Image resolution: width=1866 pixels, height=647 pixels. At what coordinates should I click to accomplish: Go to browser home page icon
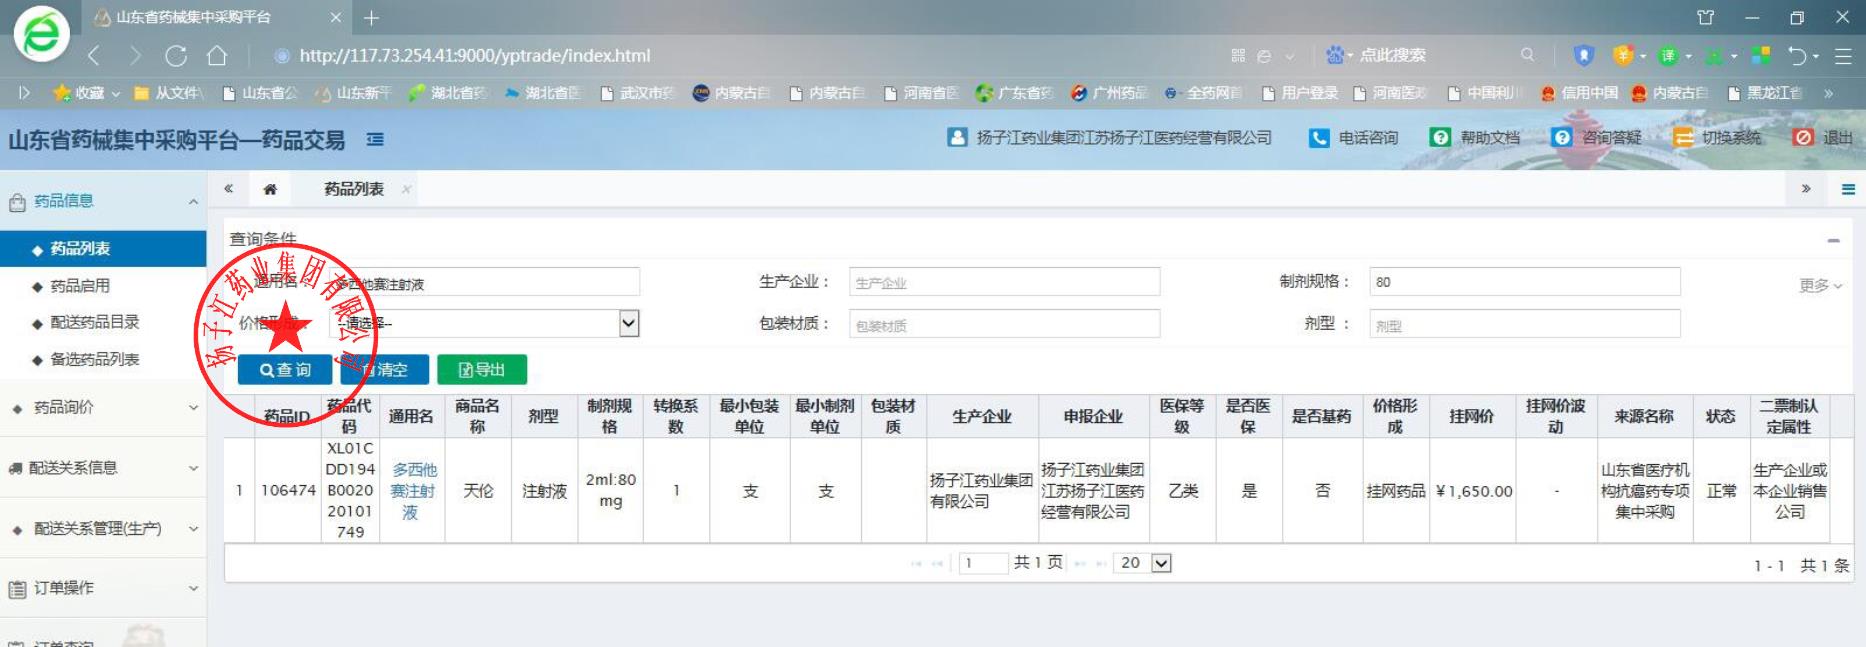coord(217,56)
